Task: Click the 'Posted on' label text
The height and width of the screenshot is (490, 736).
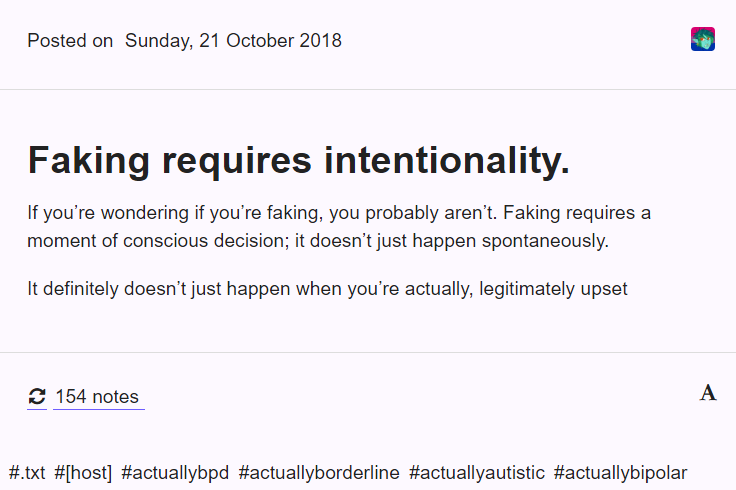Action: pyautogui.click(x=70, y=41)
